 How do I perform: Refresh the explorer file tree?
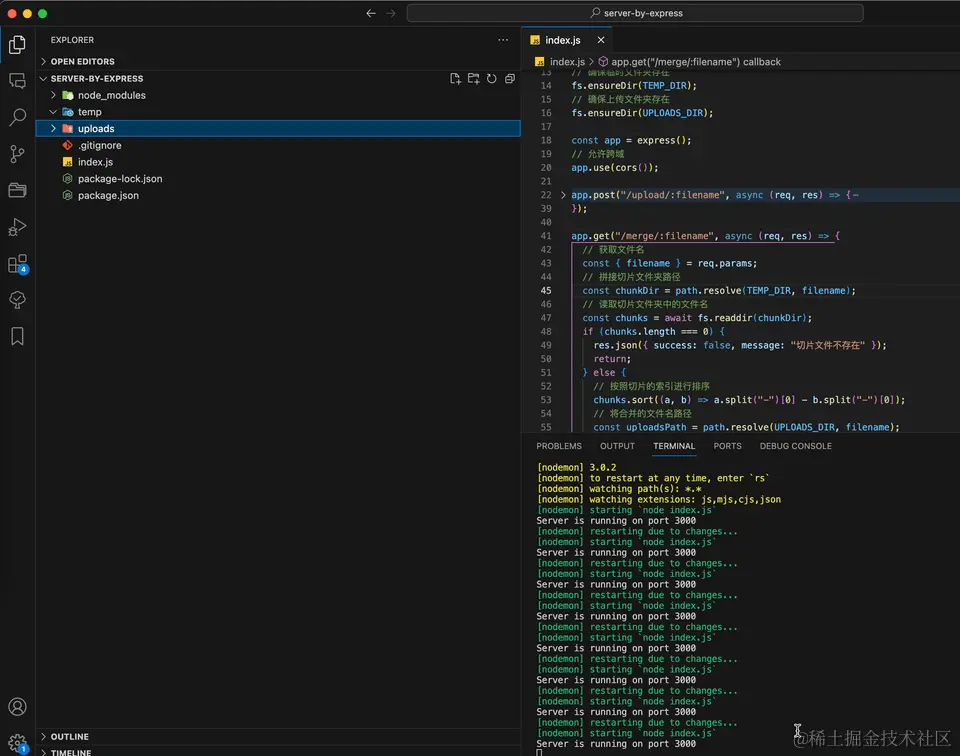[x=492, y=78]
